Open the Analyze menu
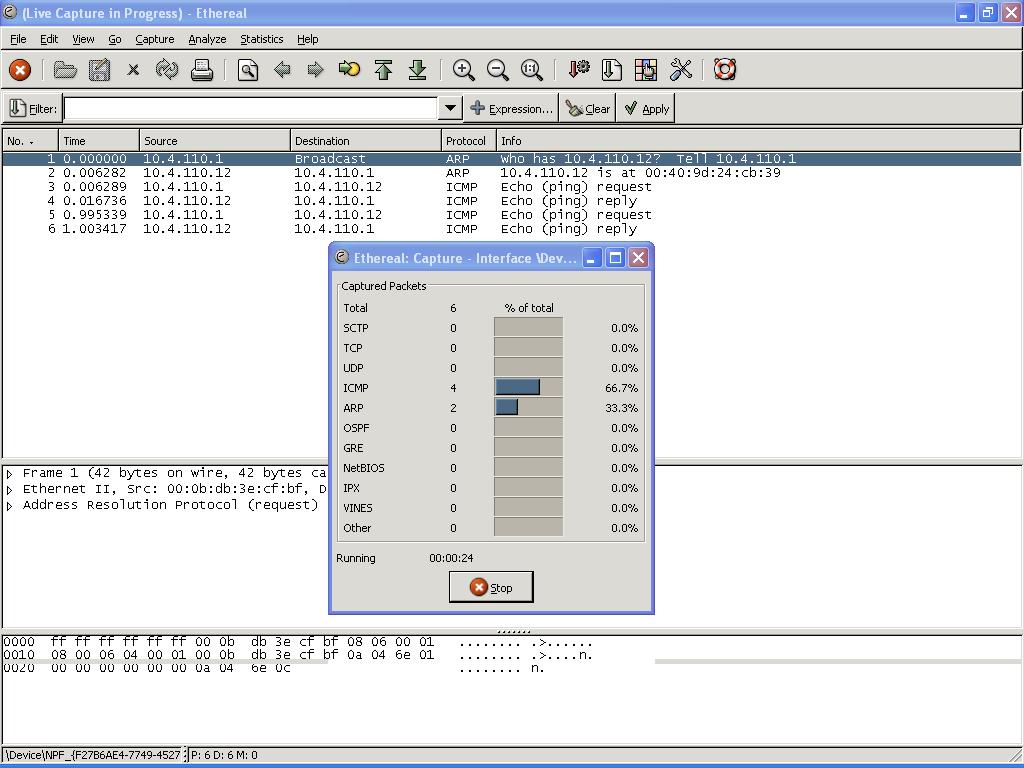1024x768 pixels. 207,39
